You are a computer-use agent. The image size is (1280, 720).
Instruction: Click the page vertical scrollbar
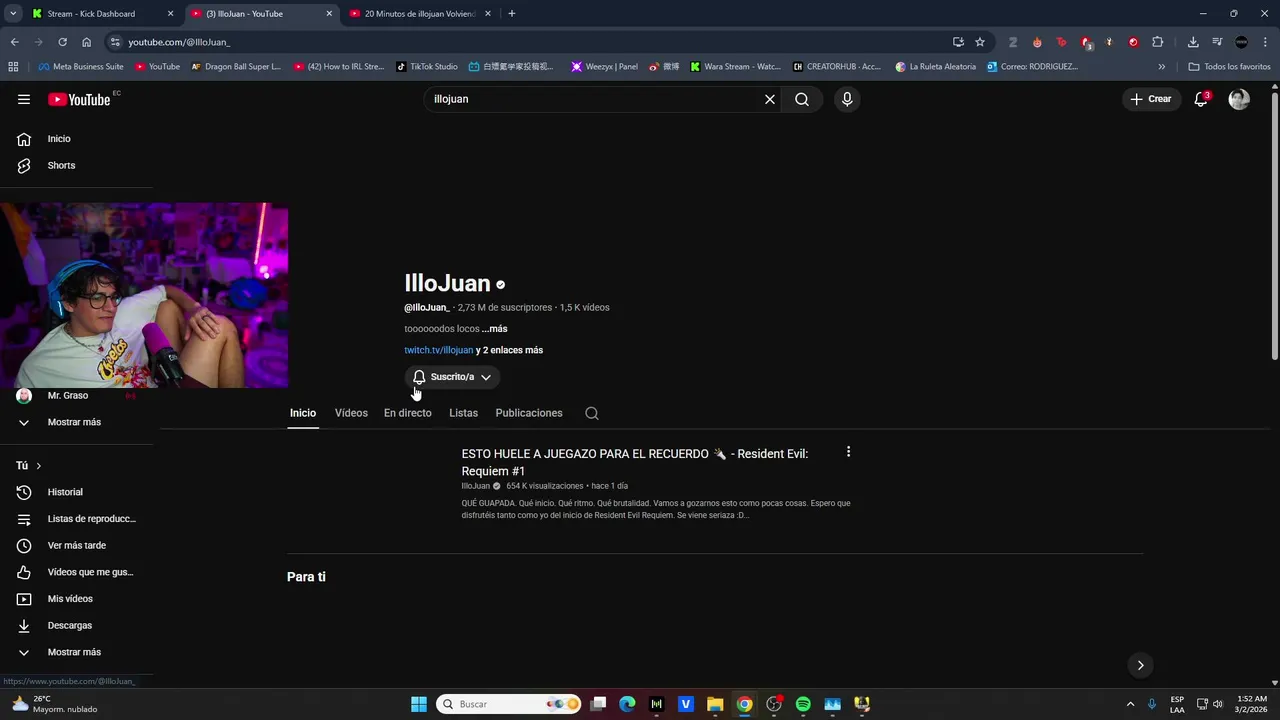(1274, 225)
